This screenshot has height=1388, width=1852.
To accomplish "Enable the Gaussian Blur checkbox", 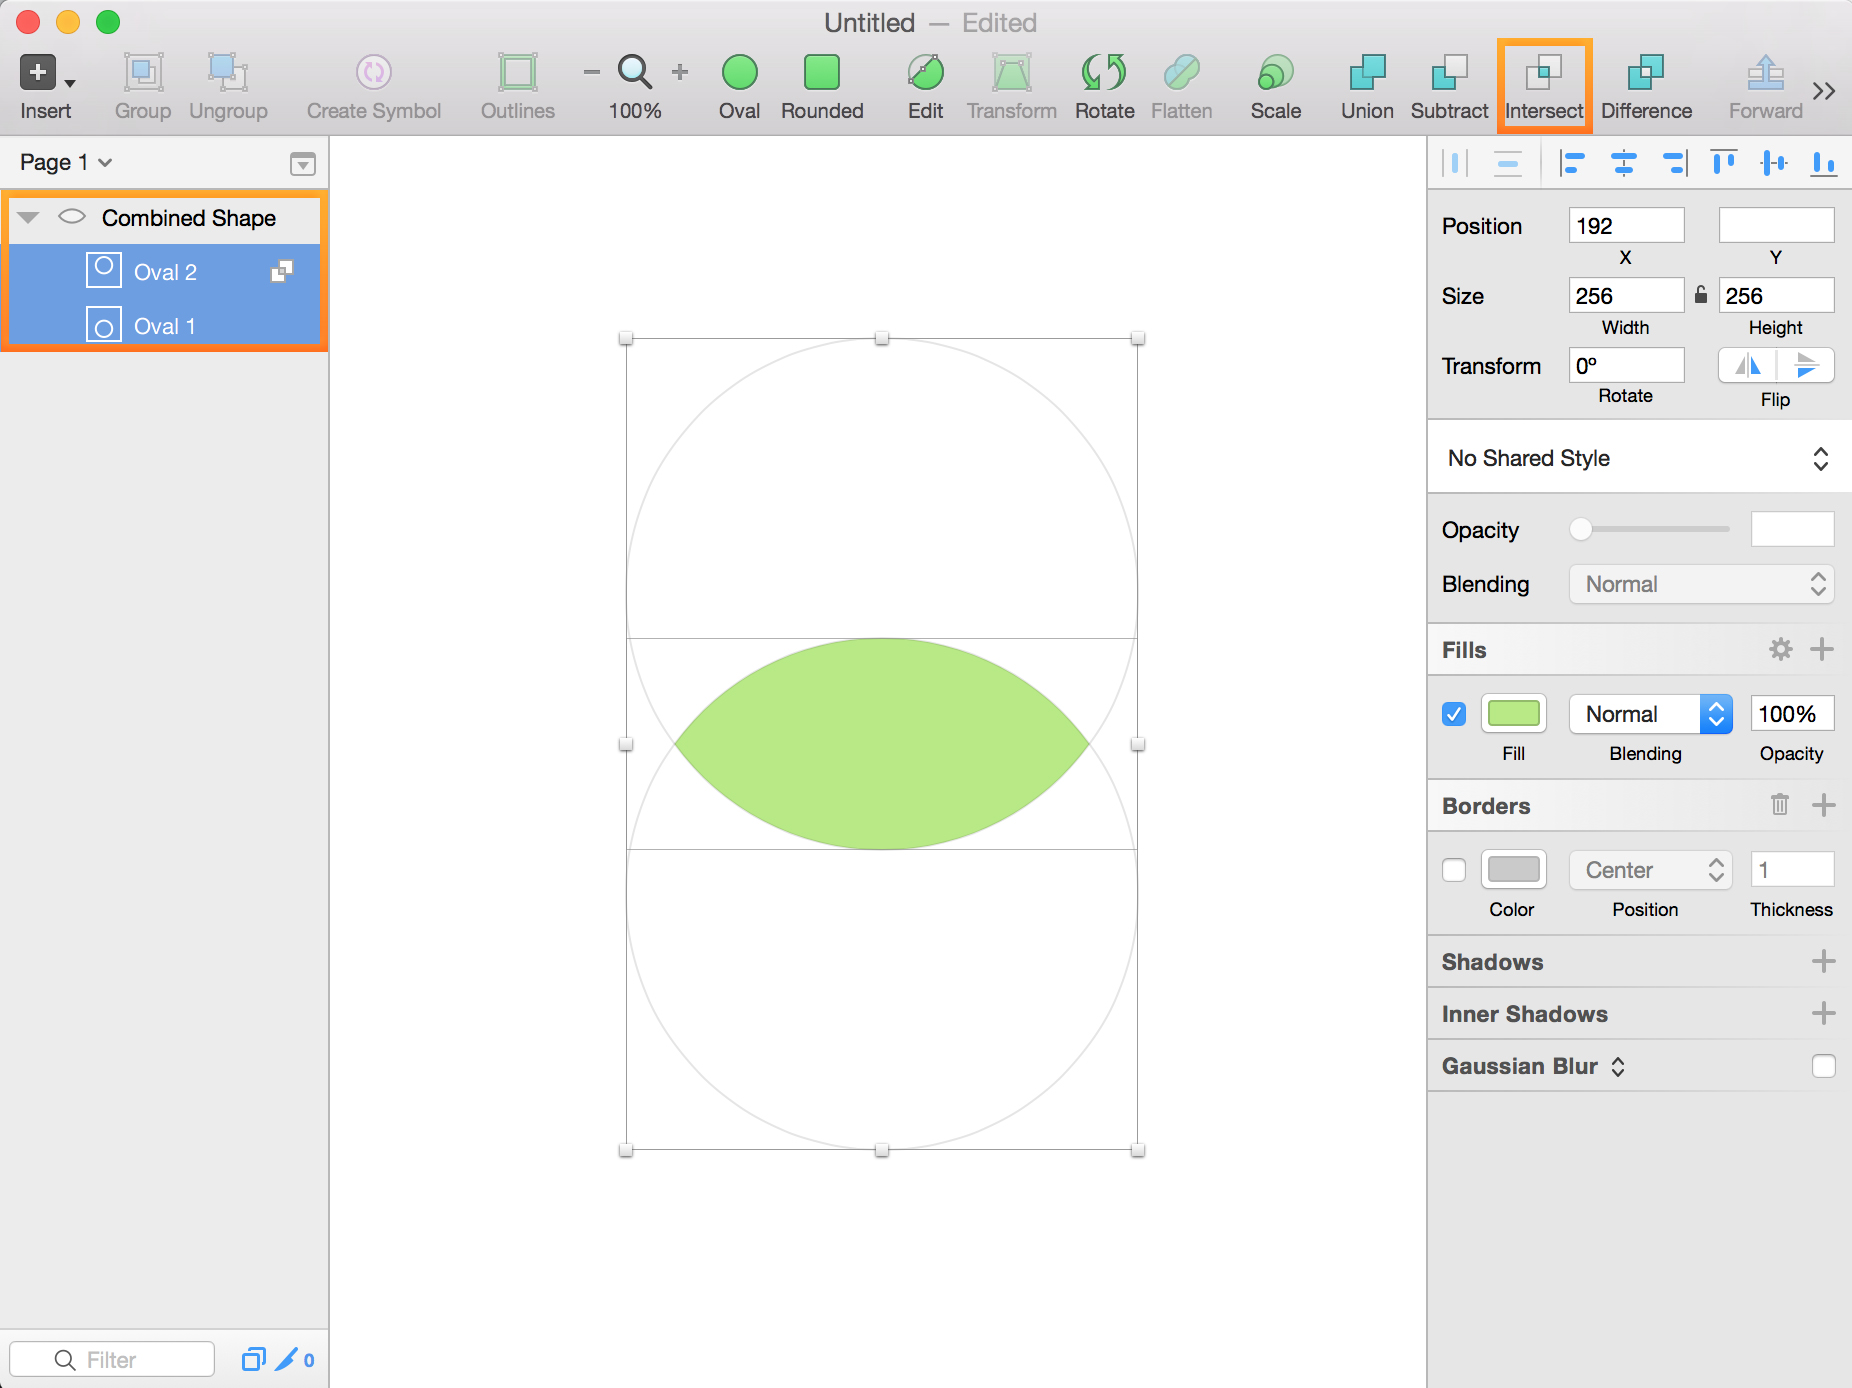I will 1823,1066.
